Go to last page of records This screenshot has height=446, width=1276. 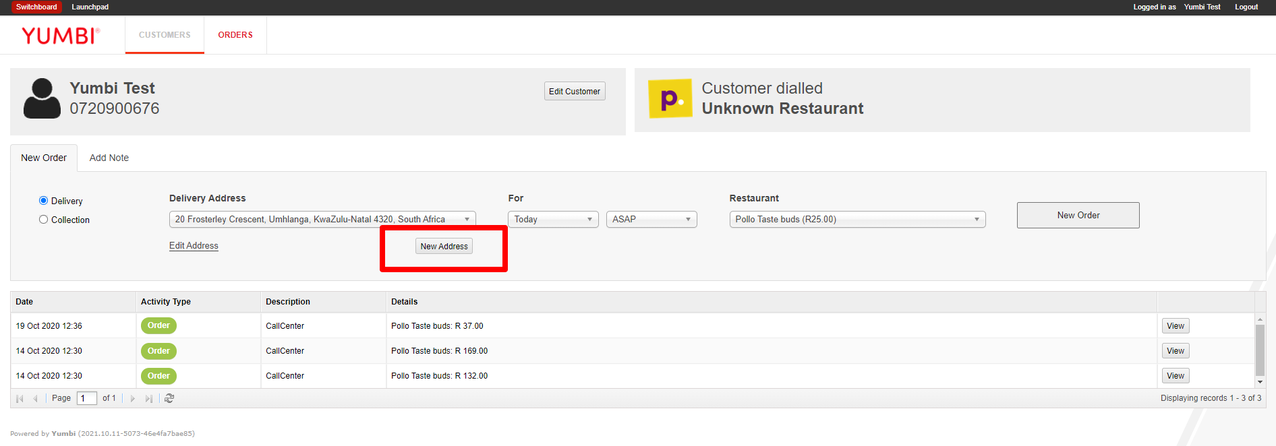tap(149, 398)
